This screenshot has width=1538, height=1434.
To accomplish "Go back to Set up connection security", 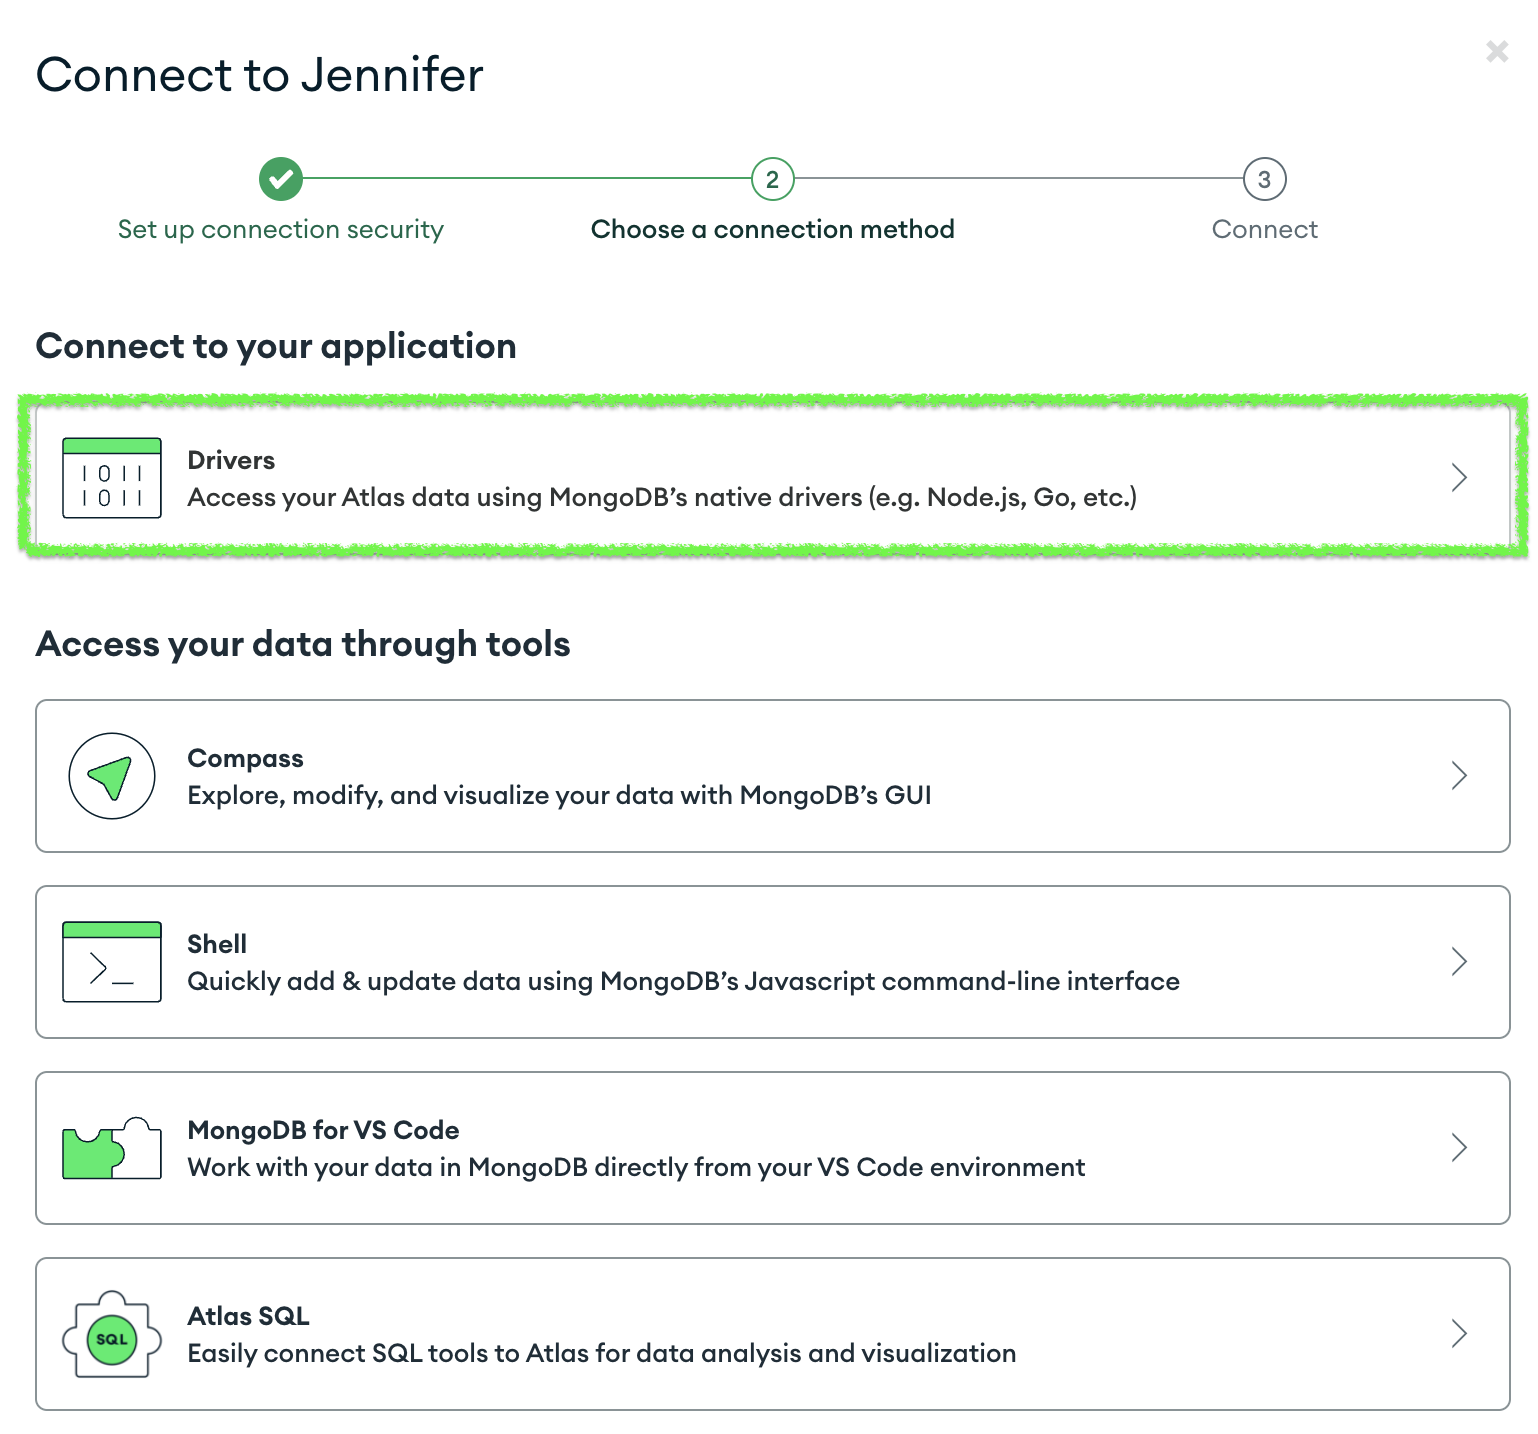I will pos(281,229).
